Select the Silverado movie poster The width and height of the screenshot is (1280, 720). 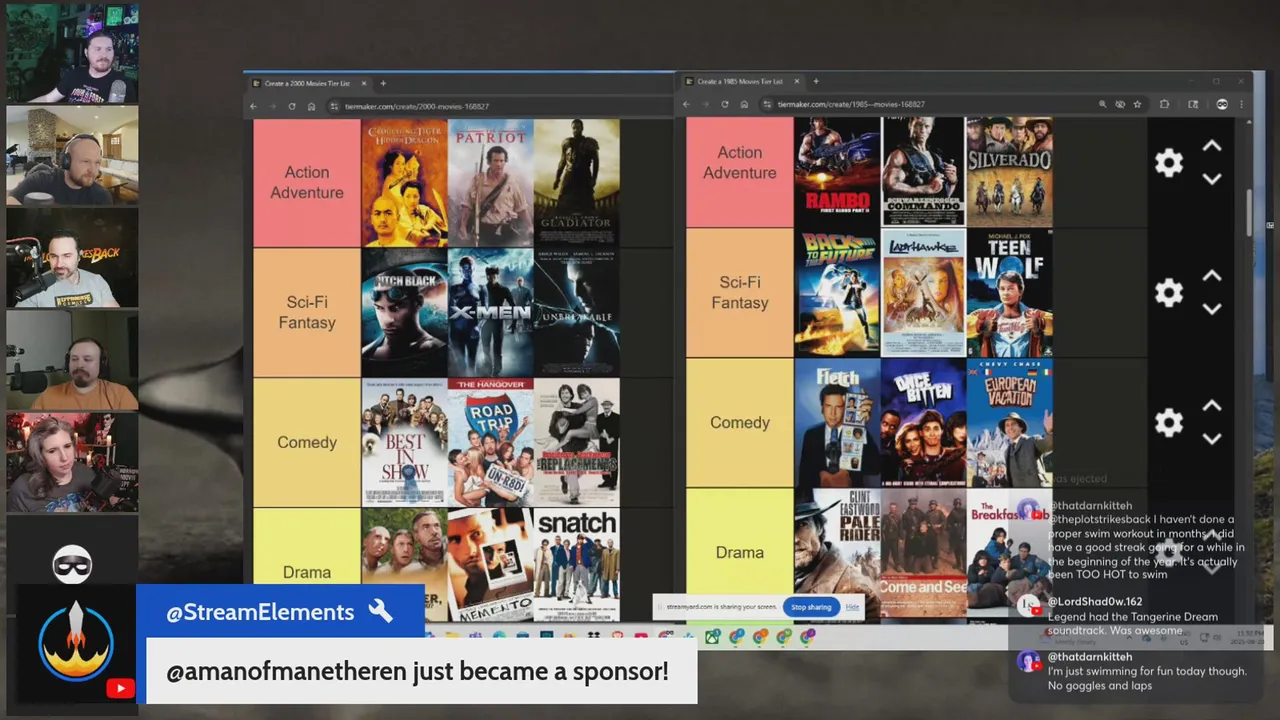pos(1009,171)
